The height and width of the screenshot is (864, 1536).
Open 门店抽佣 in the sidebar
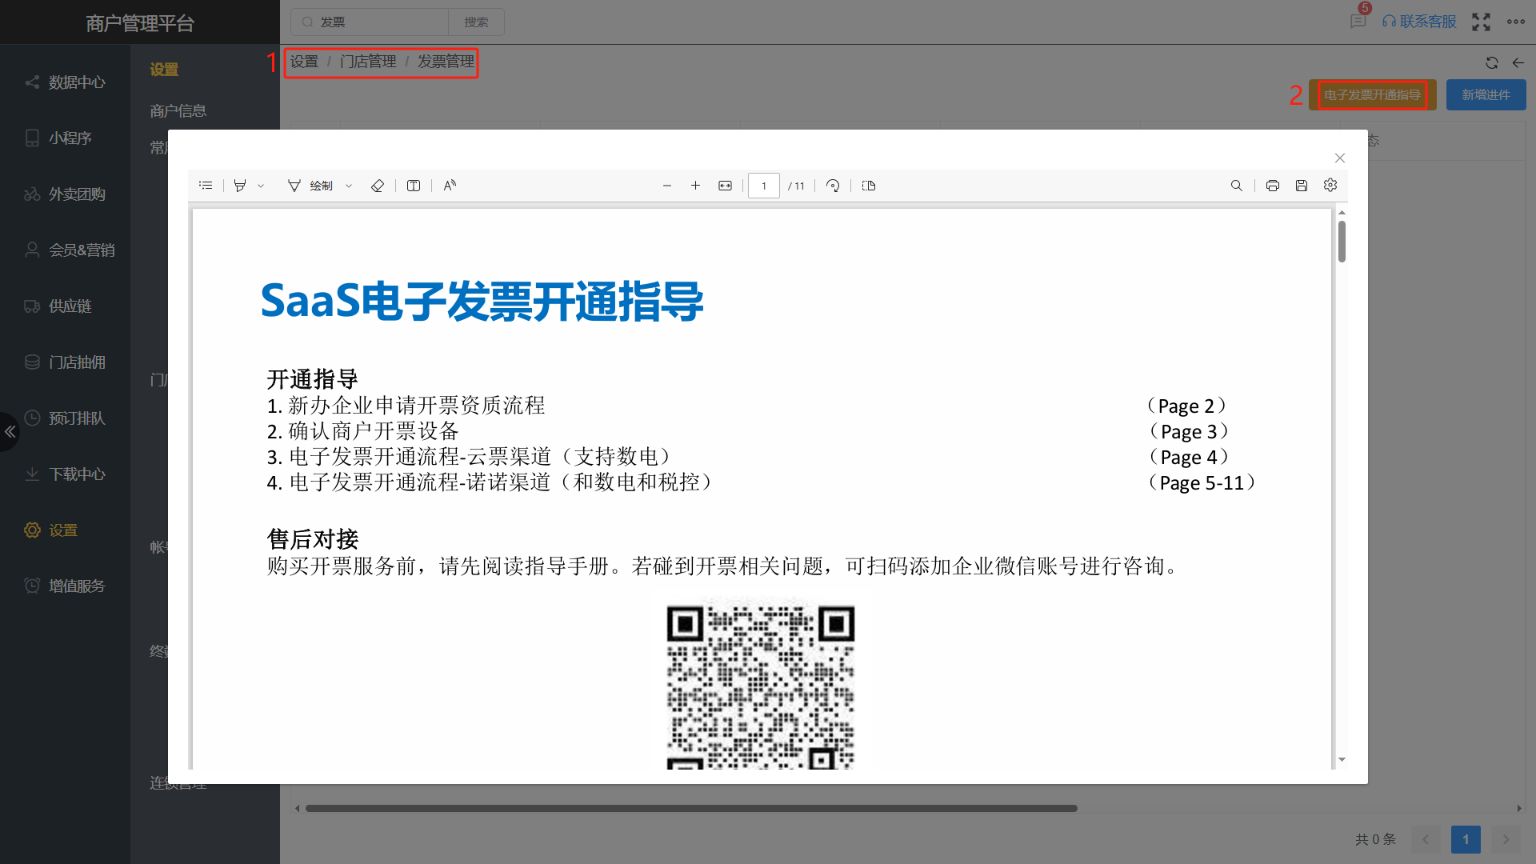65,362
